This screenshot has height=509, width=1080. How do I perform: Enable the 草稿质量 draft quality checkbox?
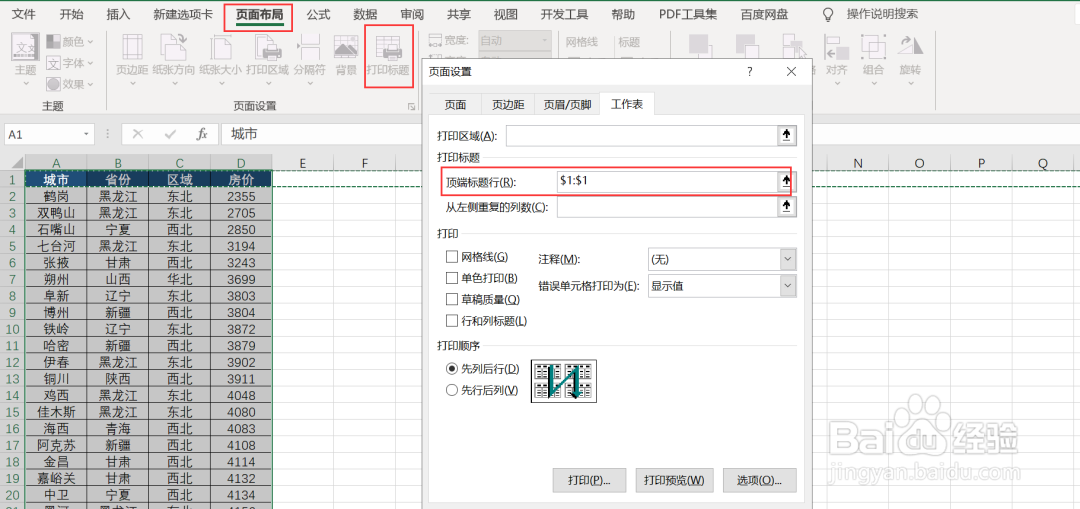(x=452, y=299)
